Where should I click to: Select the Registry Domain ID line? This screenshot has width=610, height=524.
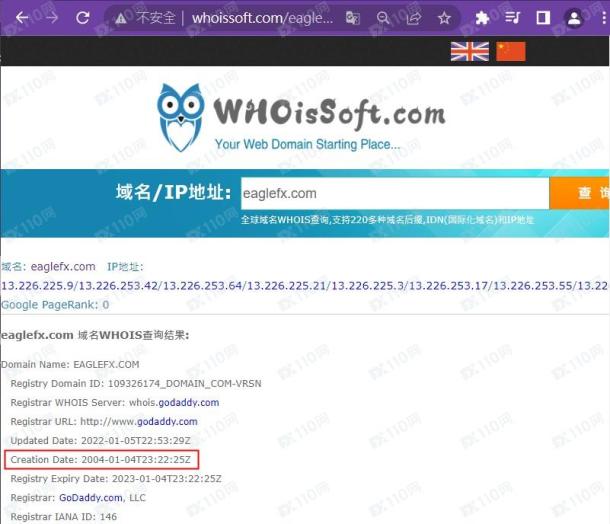click(x=136, y=384)
